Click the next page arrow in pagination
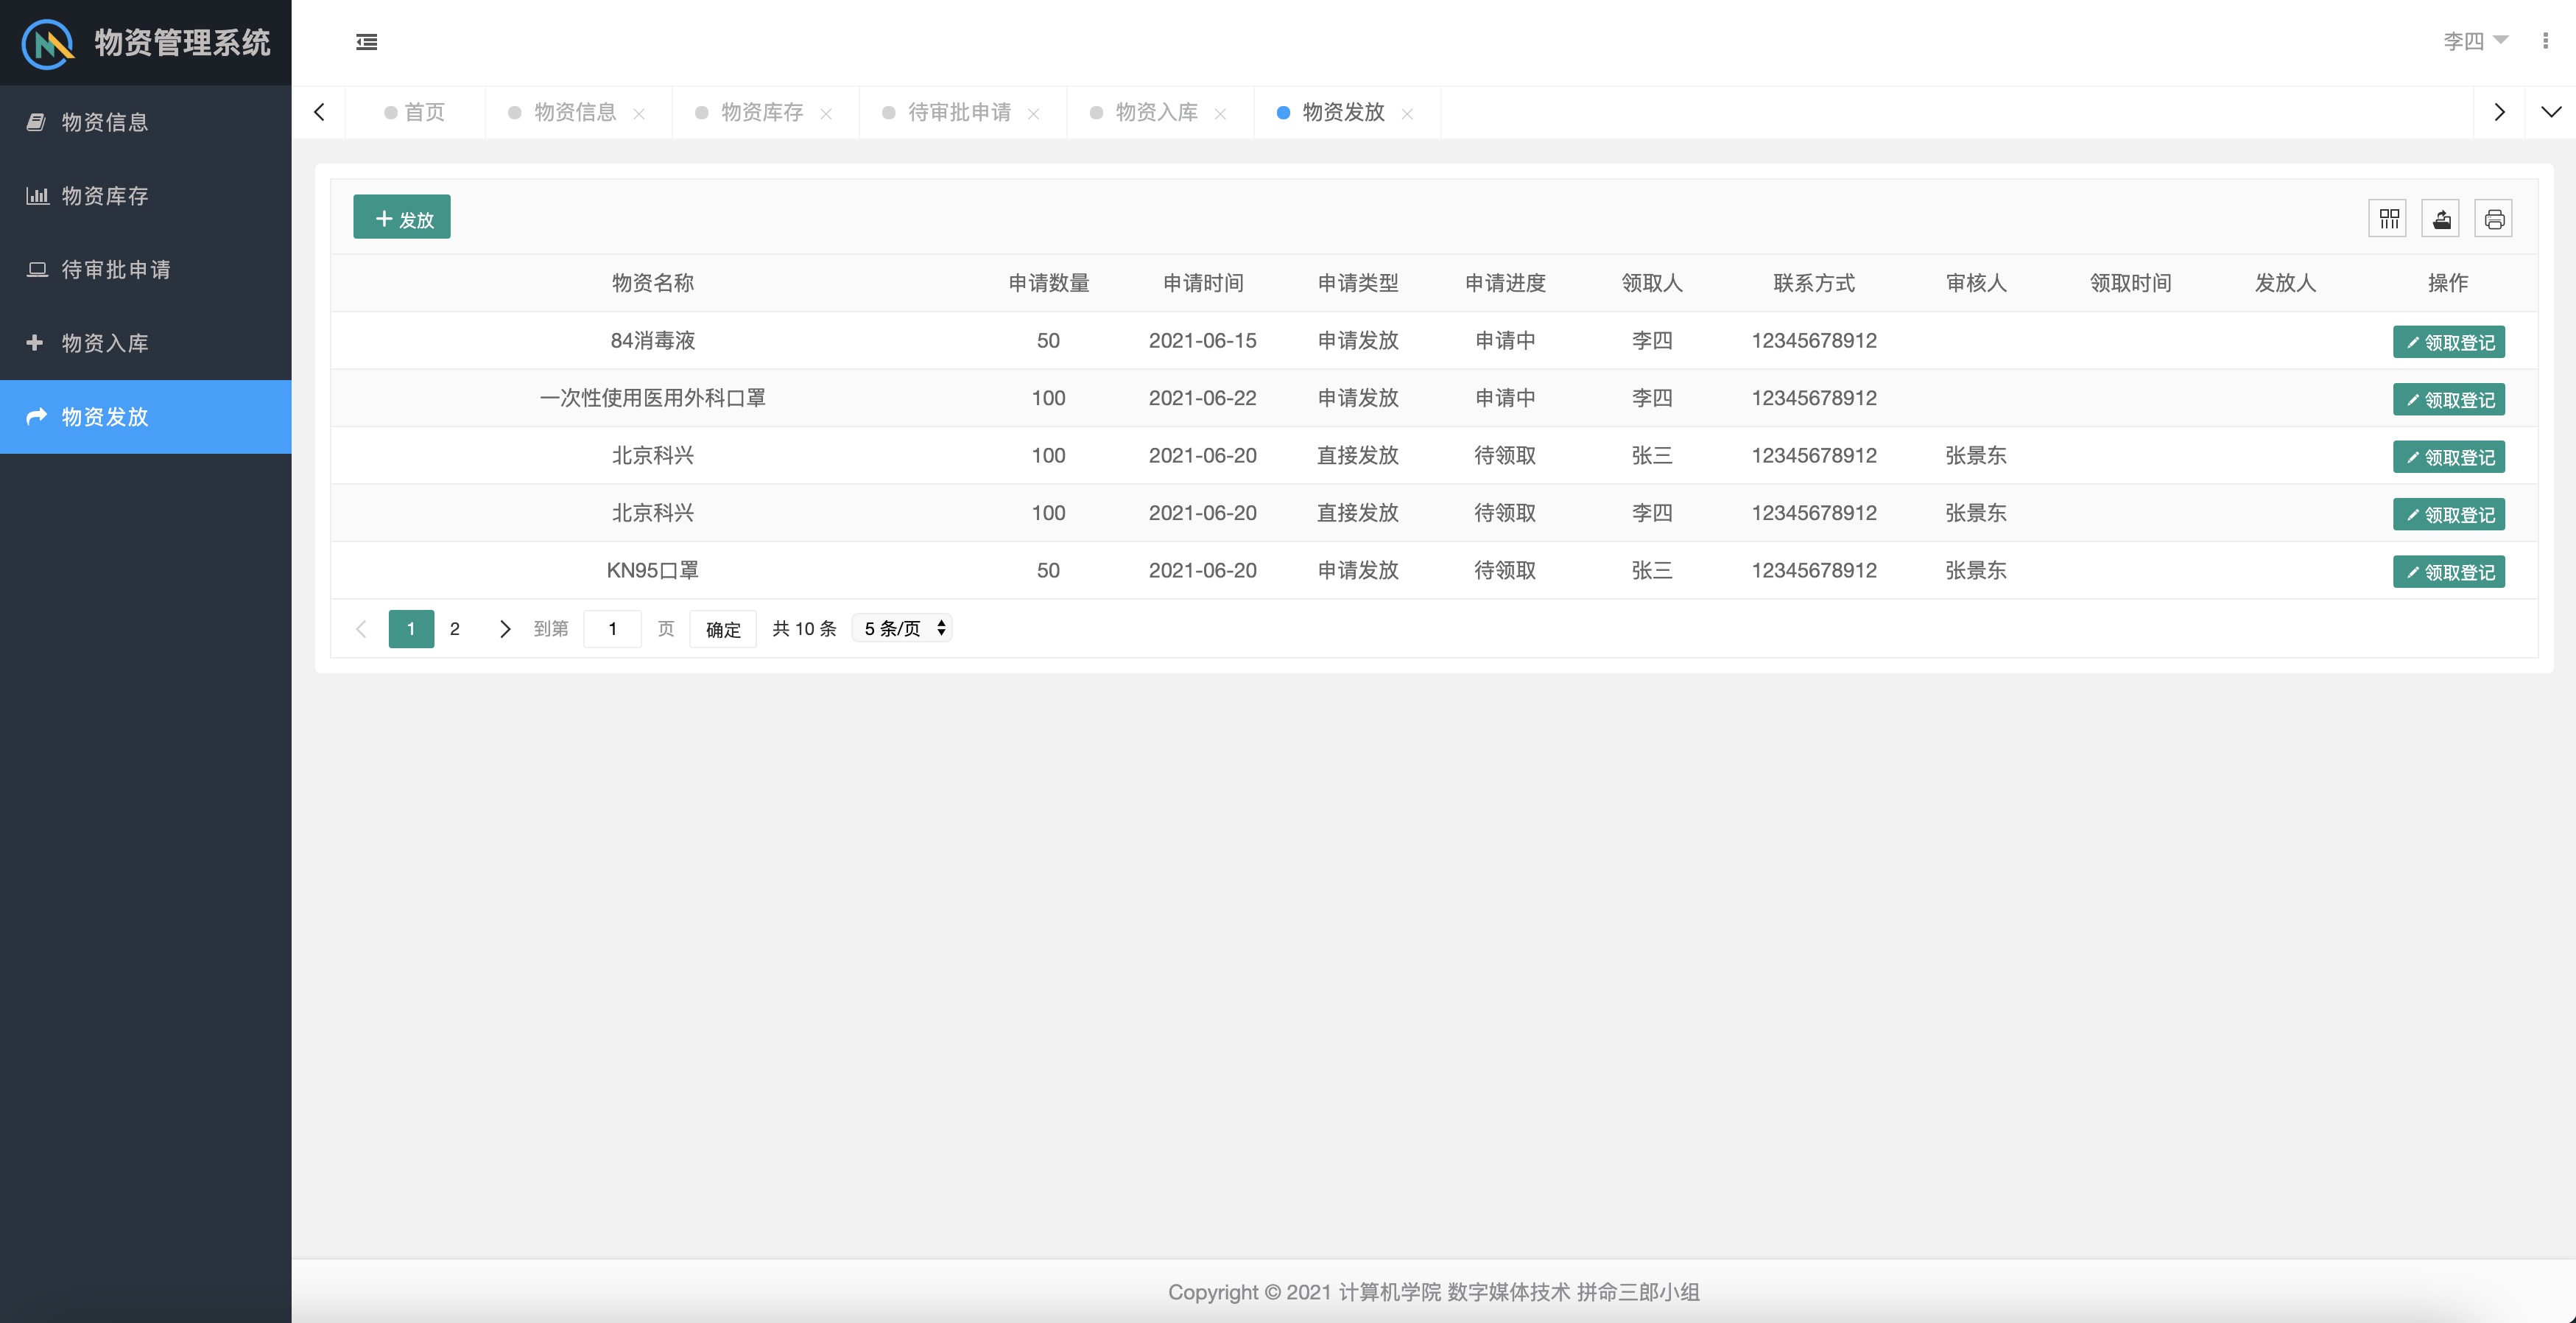 coord(505,628)
